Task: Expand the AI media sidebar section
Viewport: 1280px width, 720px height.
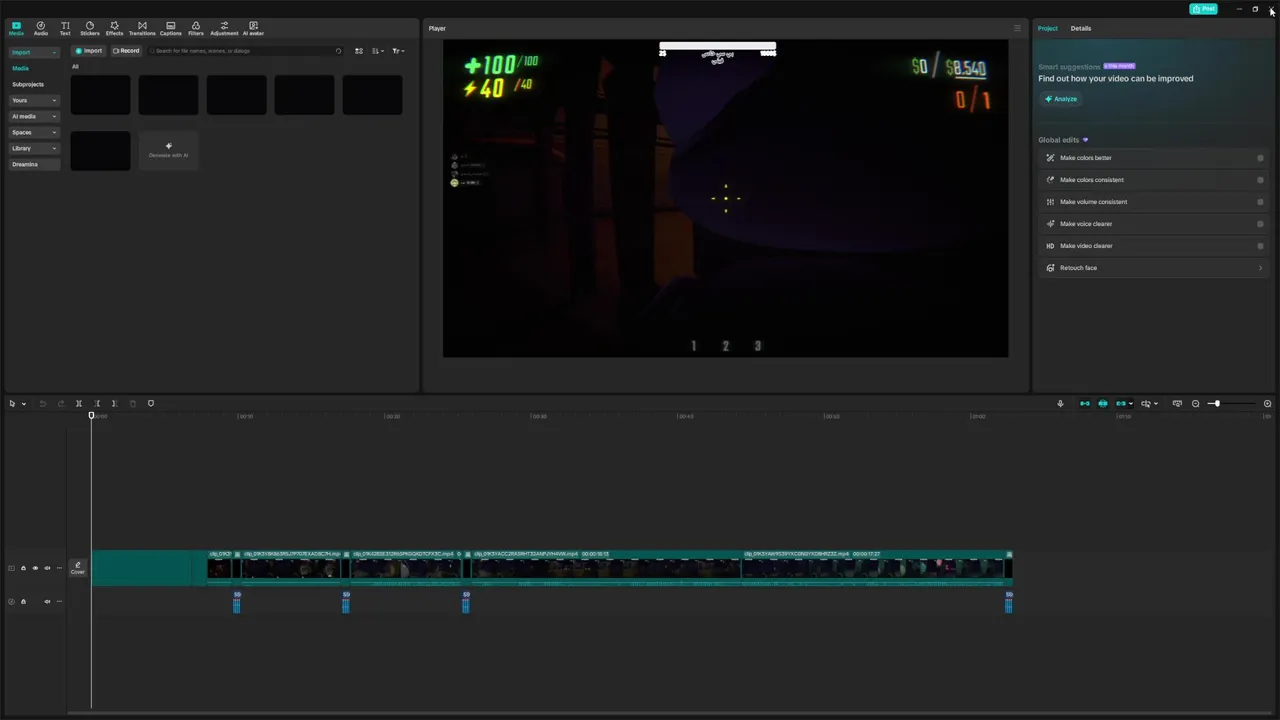Action: [x=34, y=116]
